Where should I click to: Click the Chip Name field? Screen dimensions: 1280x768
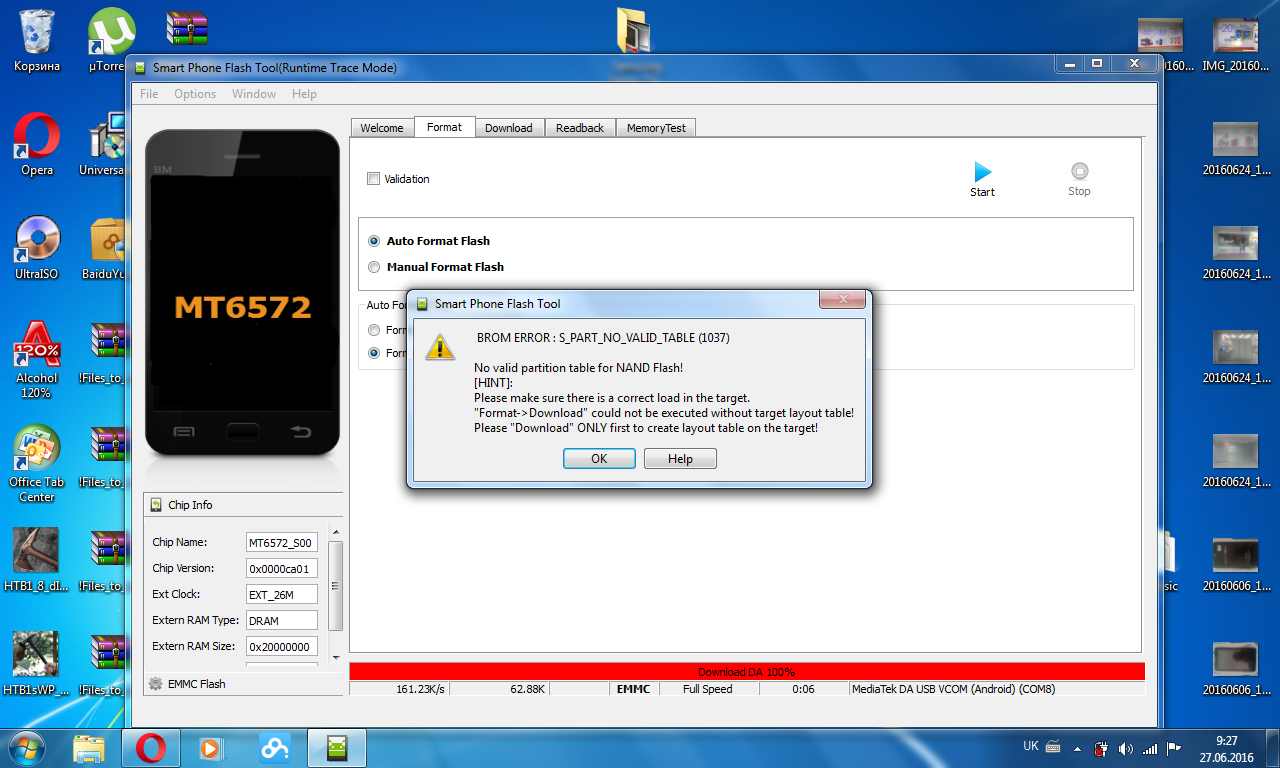click(281, 543)
